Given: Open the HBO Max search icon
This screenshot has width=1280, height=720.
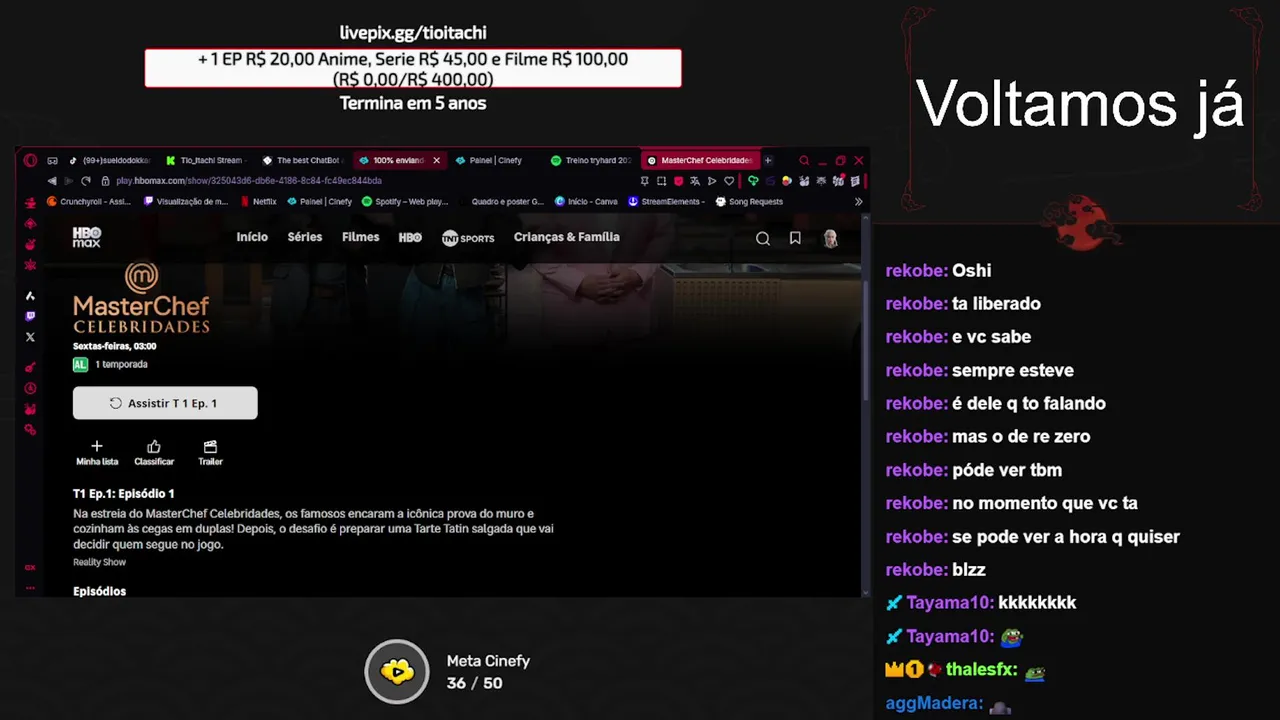Looking at the screenshot, I should (x=763, y=238).
